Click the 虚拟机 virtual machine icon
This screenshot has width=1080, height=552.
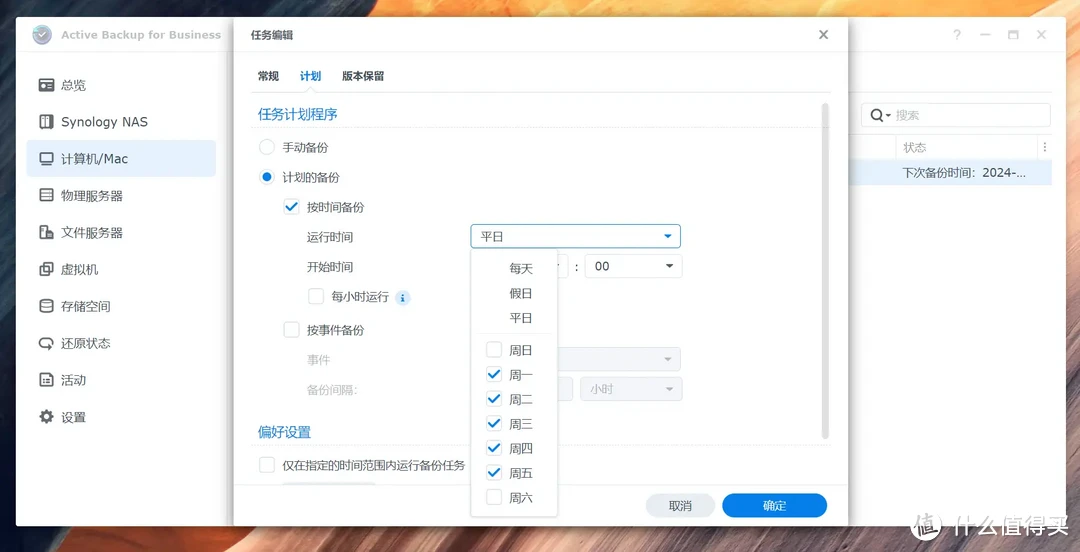pyautogui.click(x=46, y=269)
